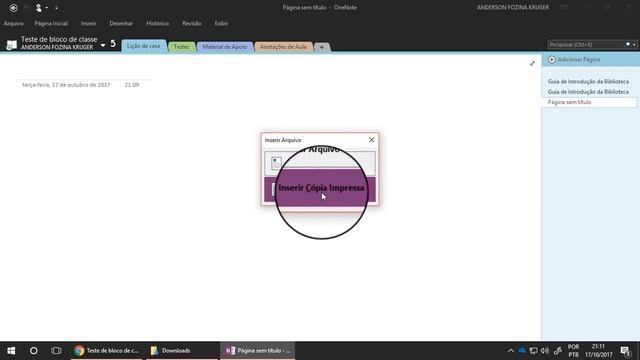Open the Inserir ribbon tab

pyautogui.click(x=89, y=24)
